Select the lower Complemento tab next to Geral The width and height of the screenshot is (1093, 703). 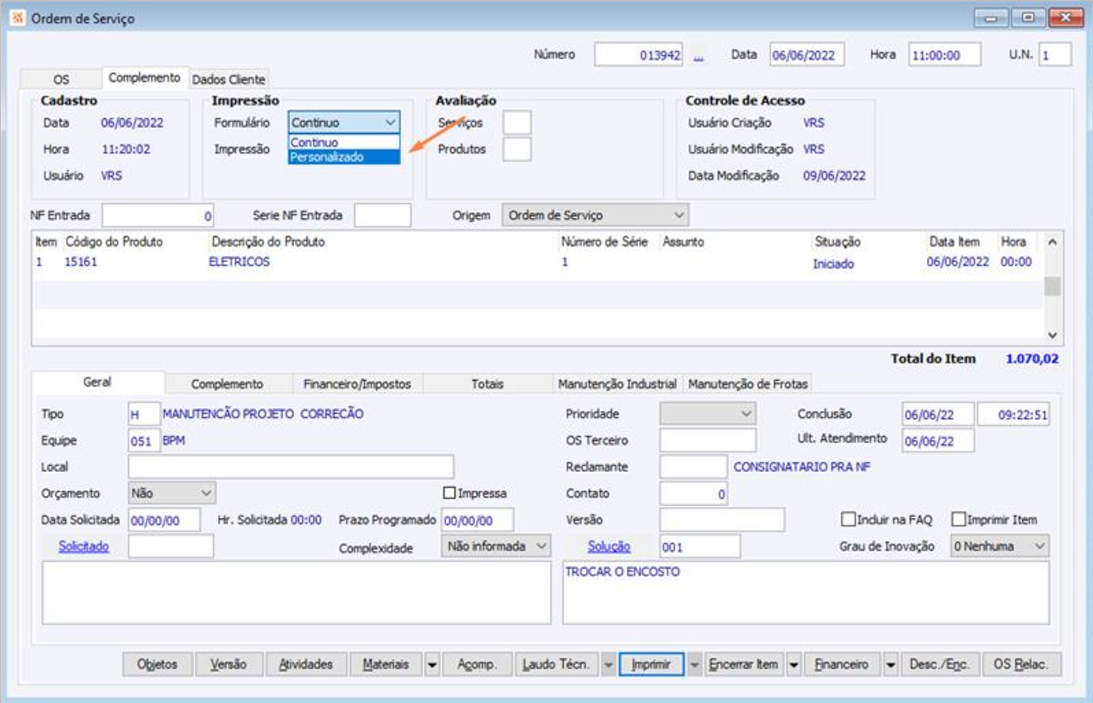coord(227,384)
